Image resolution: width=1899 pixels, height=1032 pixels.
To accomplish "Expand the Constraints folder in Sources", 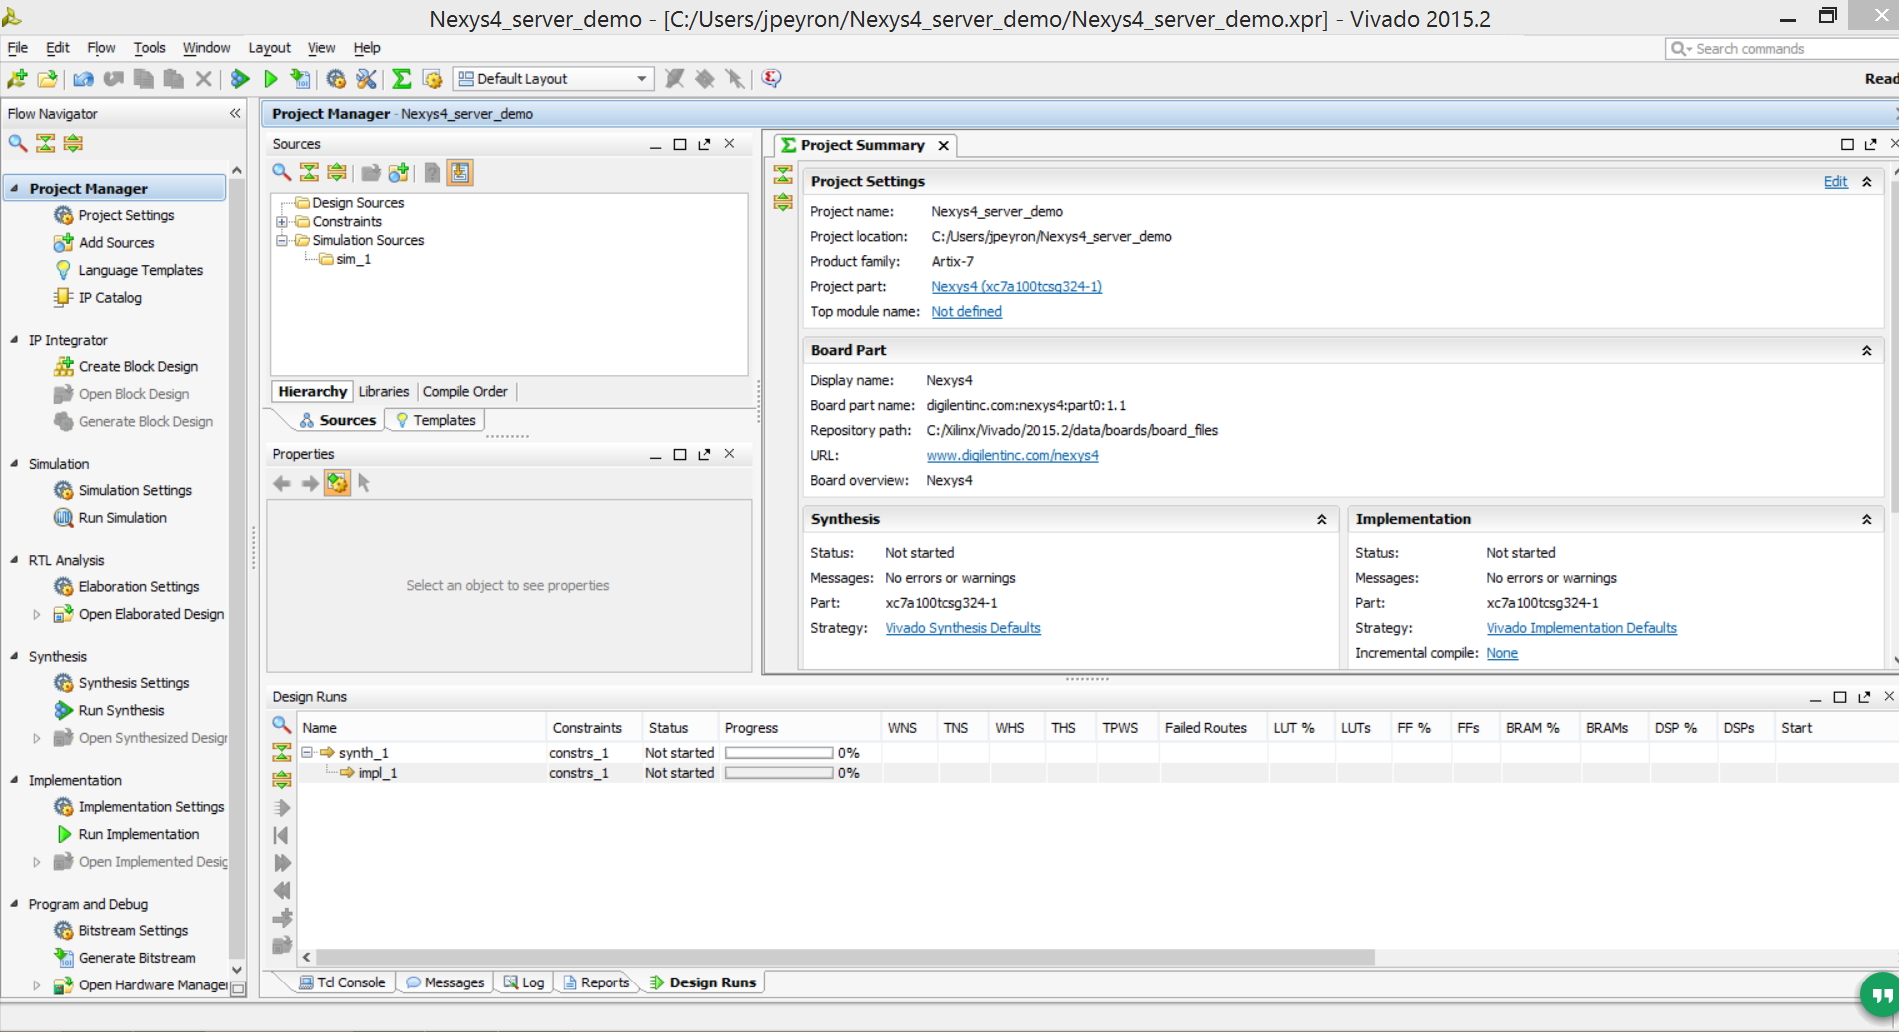I will pos(282,222).
